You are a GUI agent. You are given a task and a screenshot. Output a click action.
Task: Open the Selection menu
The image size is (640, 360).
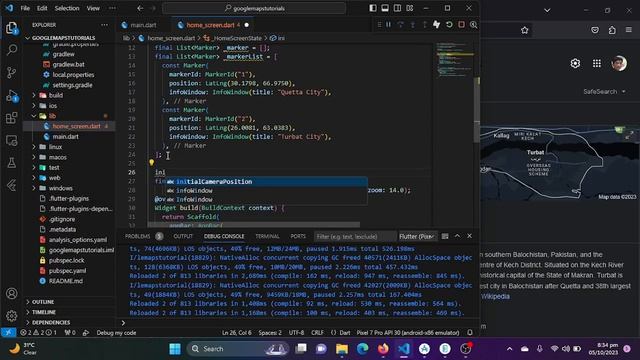pyautogui.click(x=67, y=8)
